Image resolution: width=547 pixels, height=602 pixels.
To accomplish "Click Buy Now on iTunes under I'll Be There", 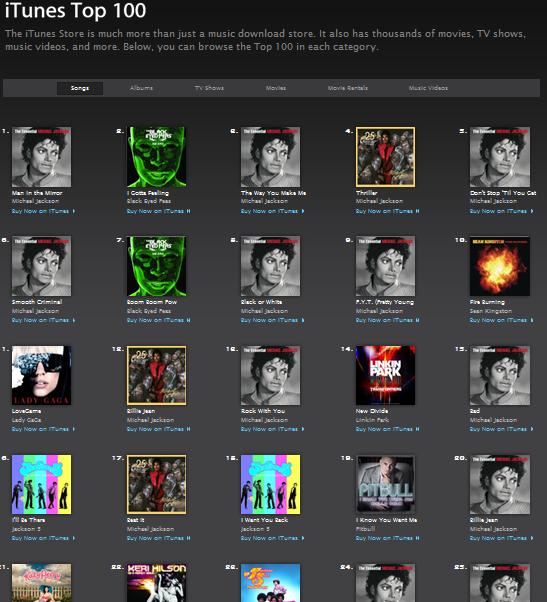I will coord(43,538).
